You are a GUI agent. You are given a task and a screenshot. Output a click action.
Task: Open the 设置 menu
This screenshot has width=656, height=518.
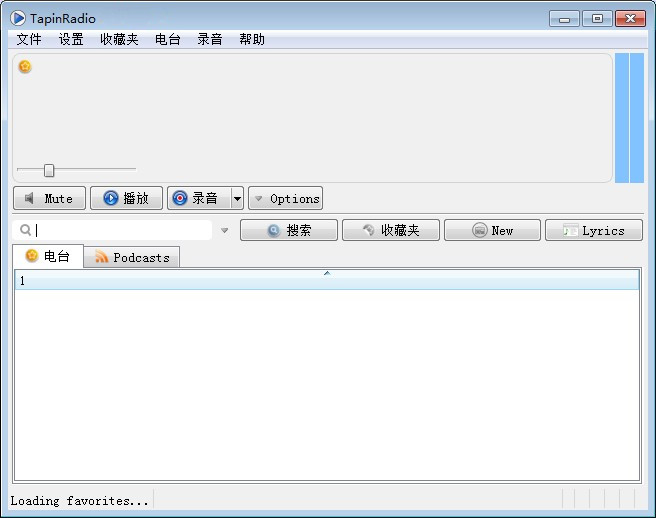[71, 39]
